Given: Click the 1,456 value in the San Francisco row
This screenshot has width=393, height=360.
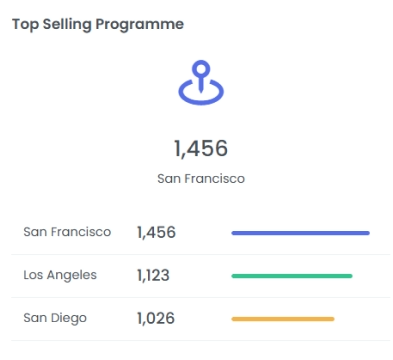Looking at the screenshot, I should tap(156, 232).
